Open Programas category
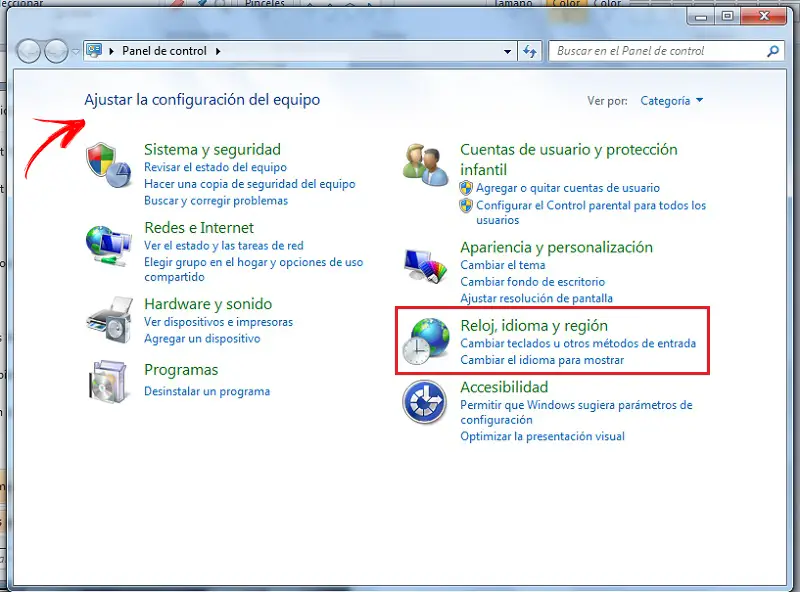The width and height of the screenshot is (800, 592). pyautogui.click(x=181, y=369)
